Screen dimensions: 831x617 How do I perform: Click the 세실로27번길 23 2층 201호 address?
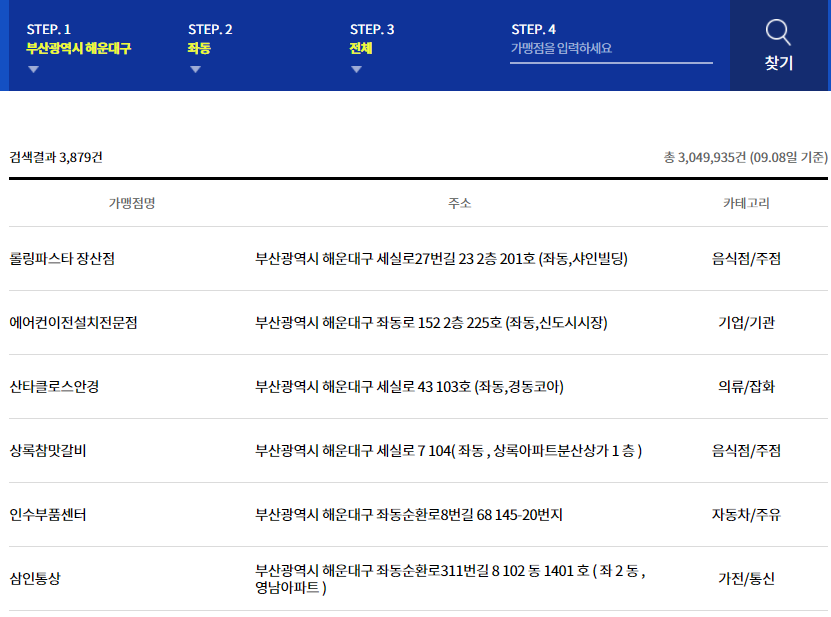click(441, 259)
